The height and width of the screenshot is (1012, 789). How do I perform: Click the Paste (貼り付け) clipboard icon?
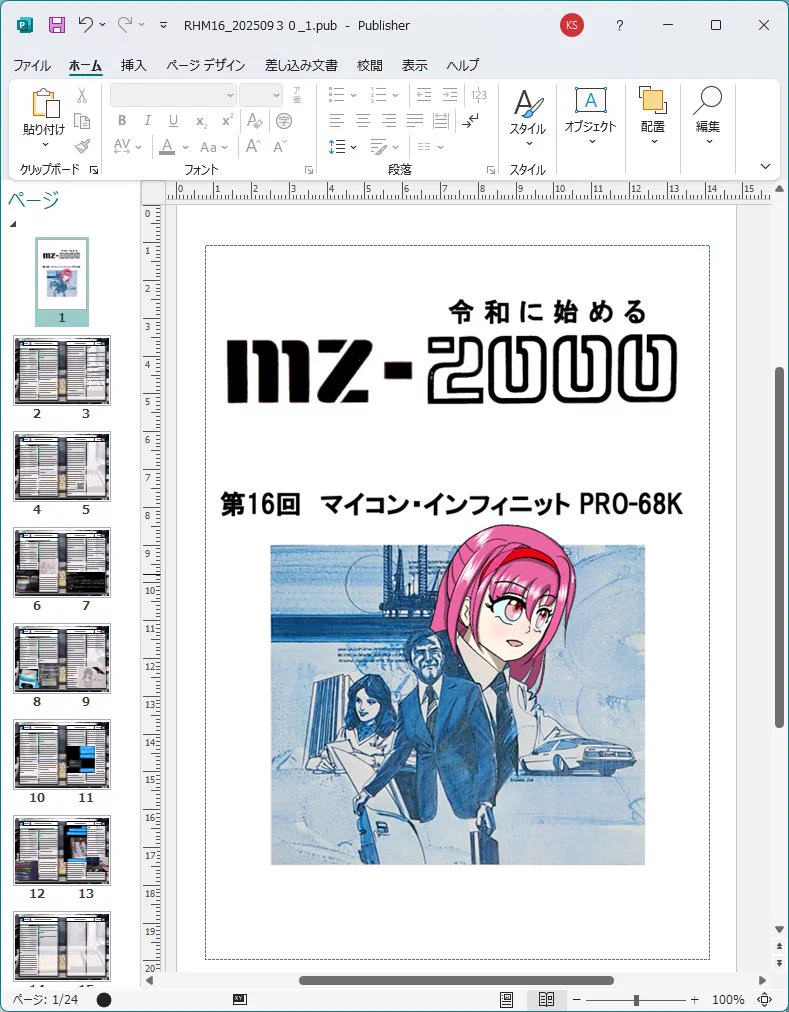click(x=45, y=103)
